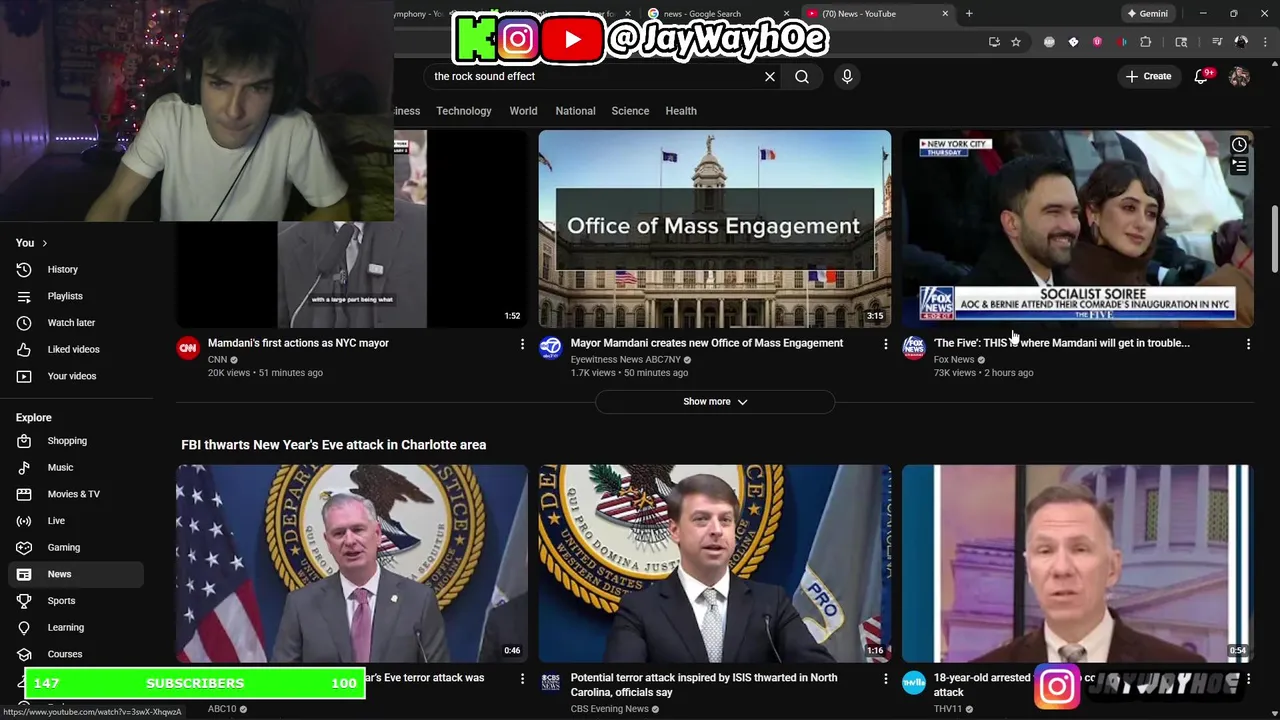Expand stories with Show more

(715, 401)
